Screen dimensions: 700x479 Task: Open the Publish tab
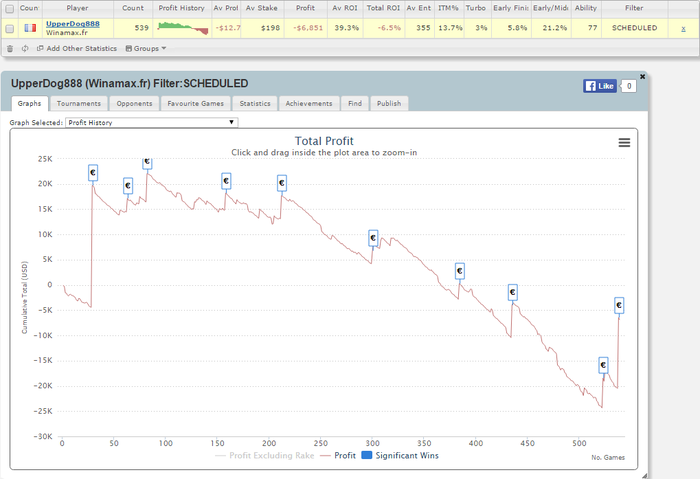coord(389,104)
